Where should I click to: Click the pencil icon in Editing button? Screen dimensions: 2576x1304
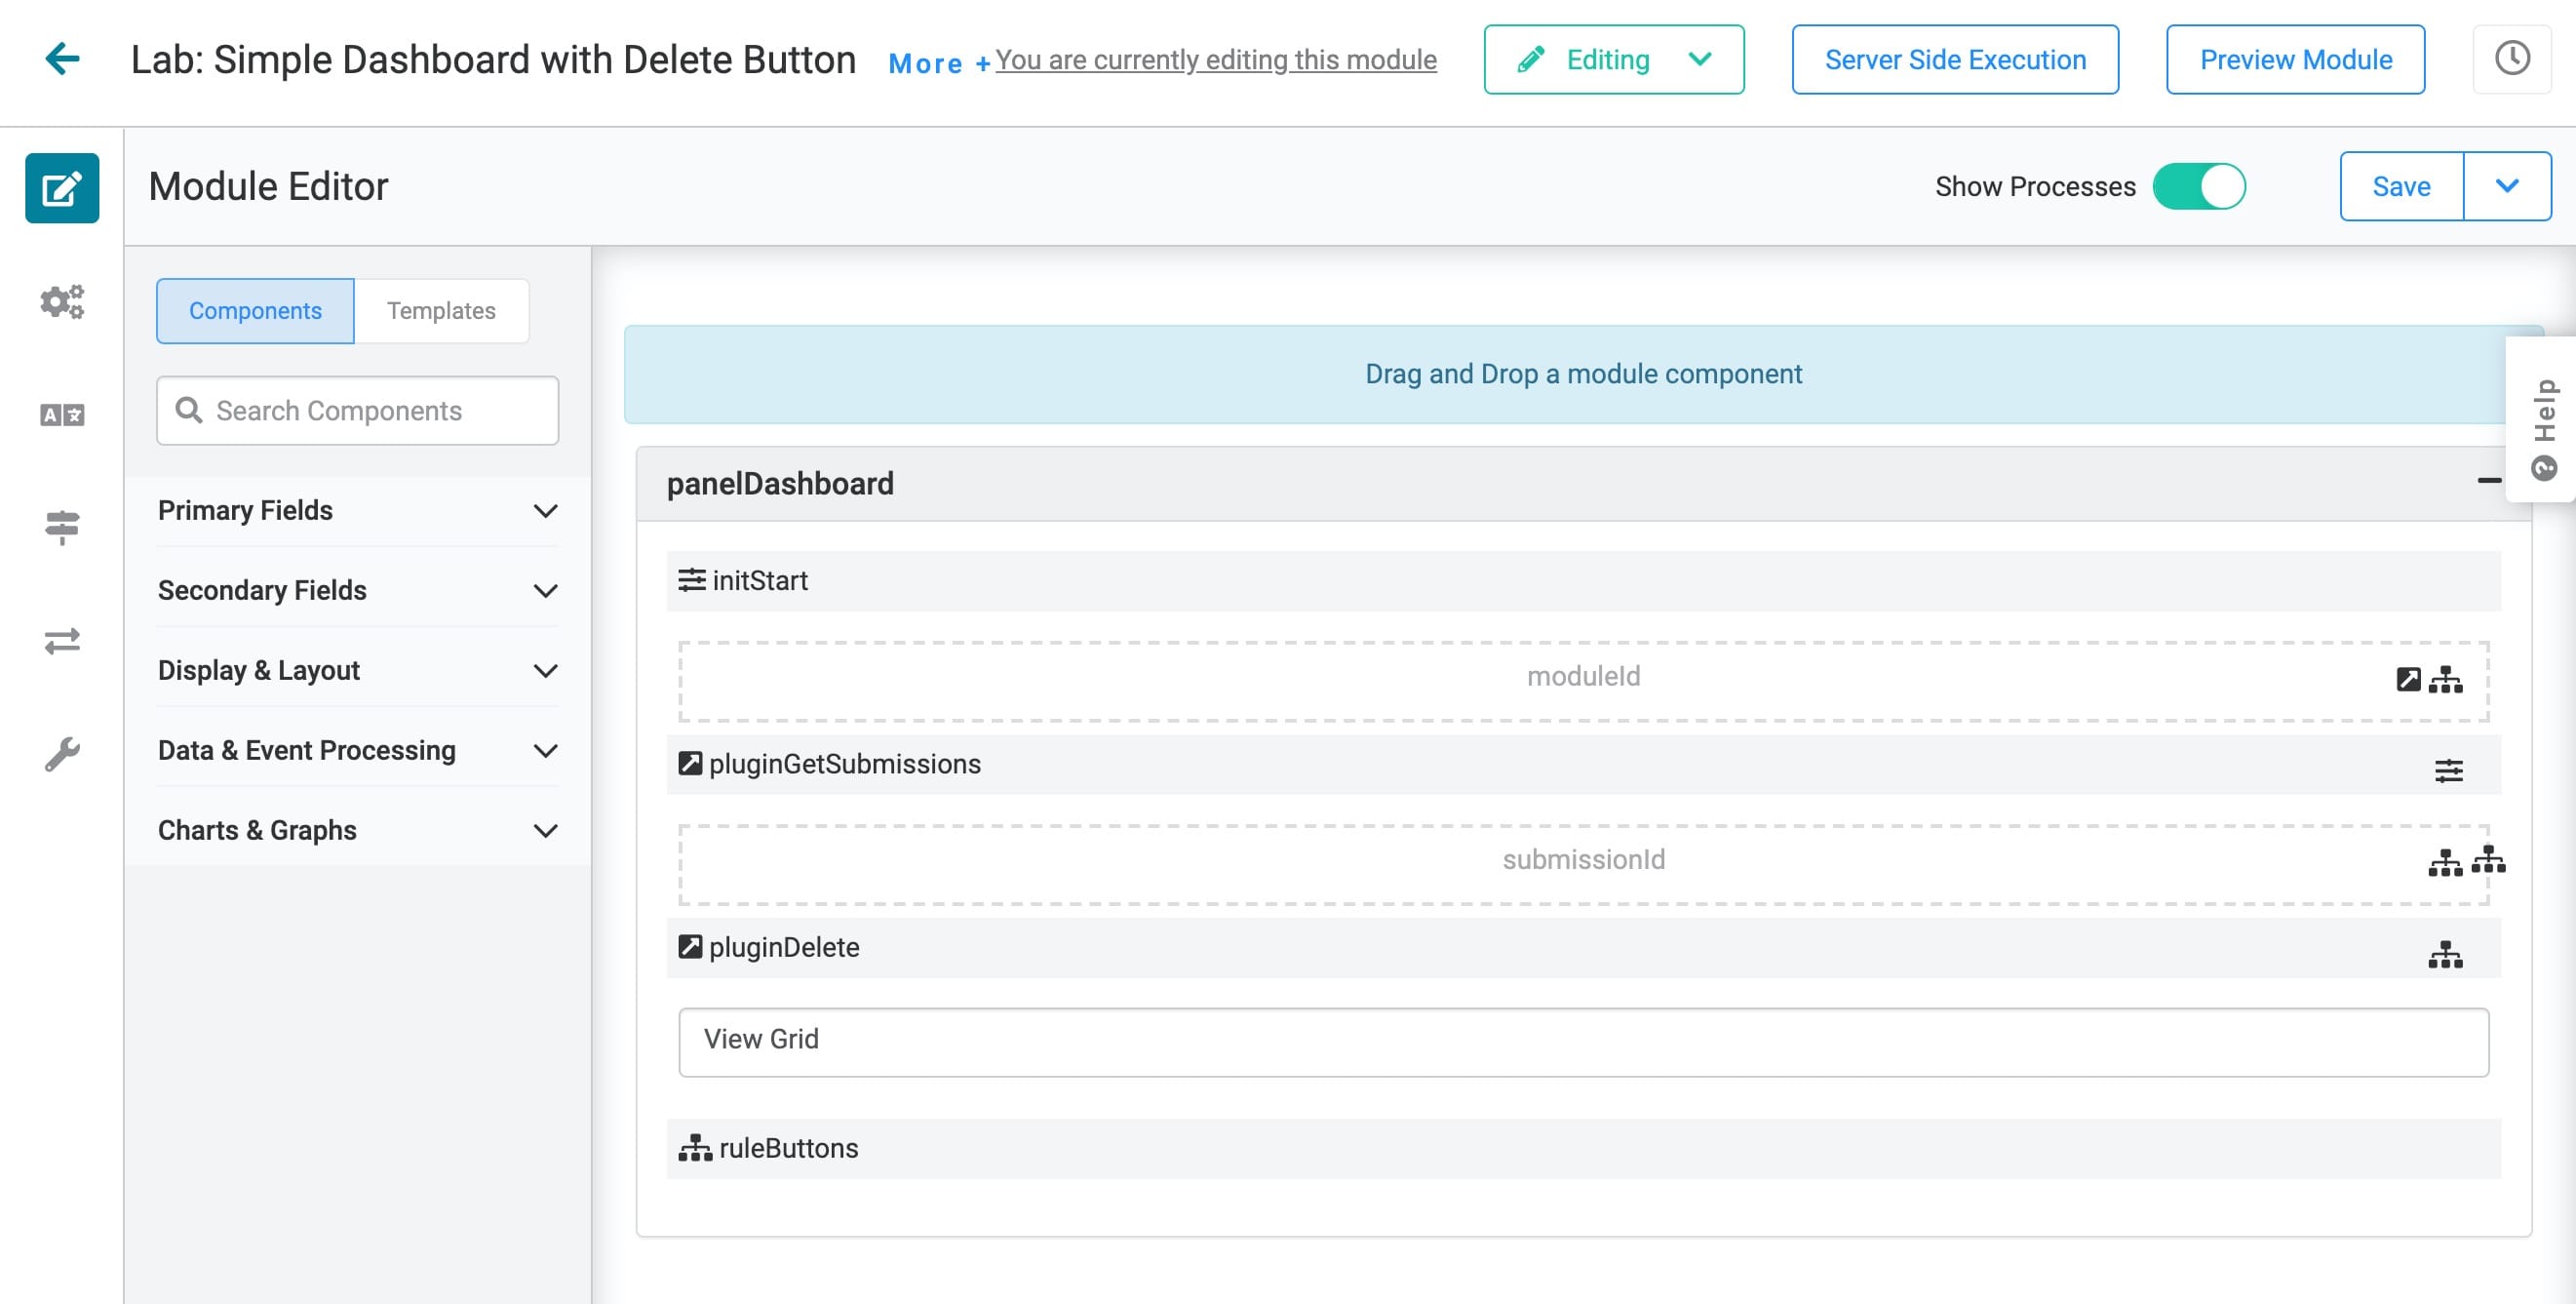click(1531, 60)
